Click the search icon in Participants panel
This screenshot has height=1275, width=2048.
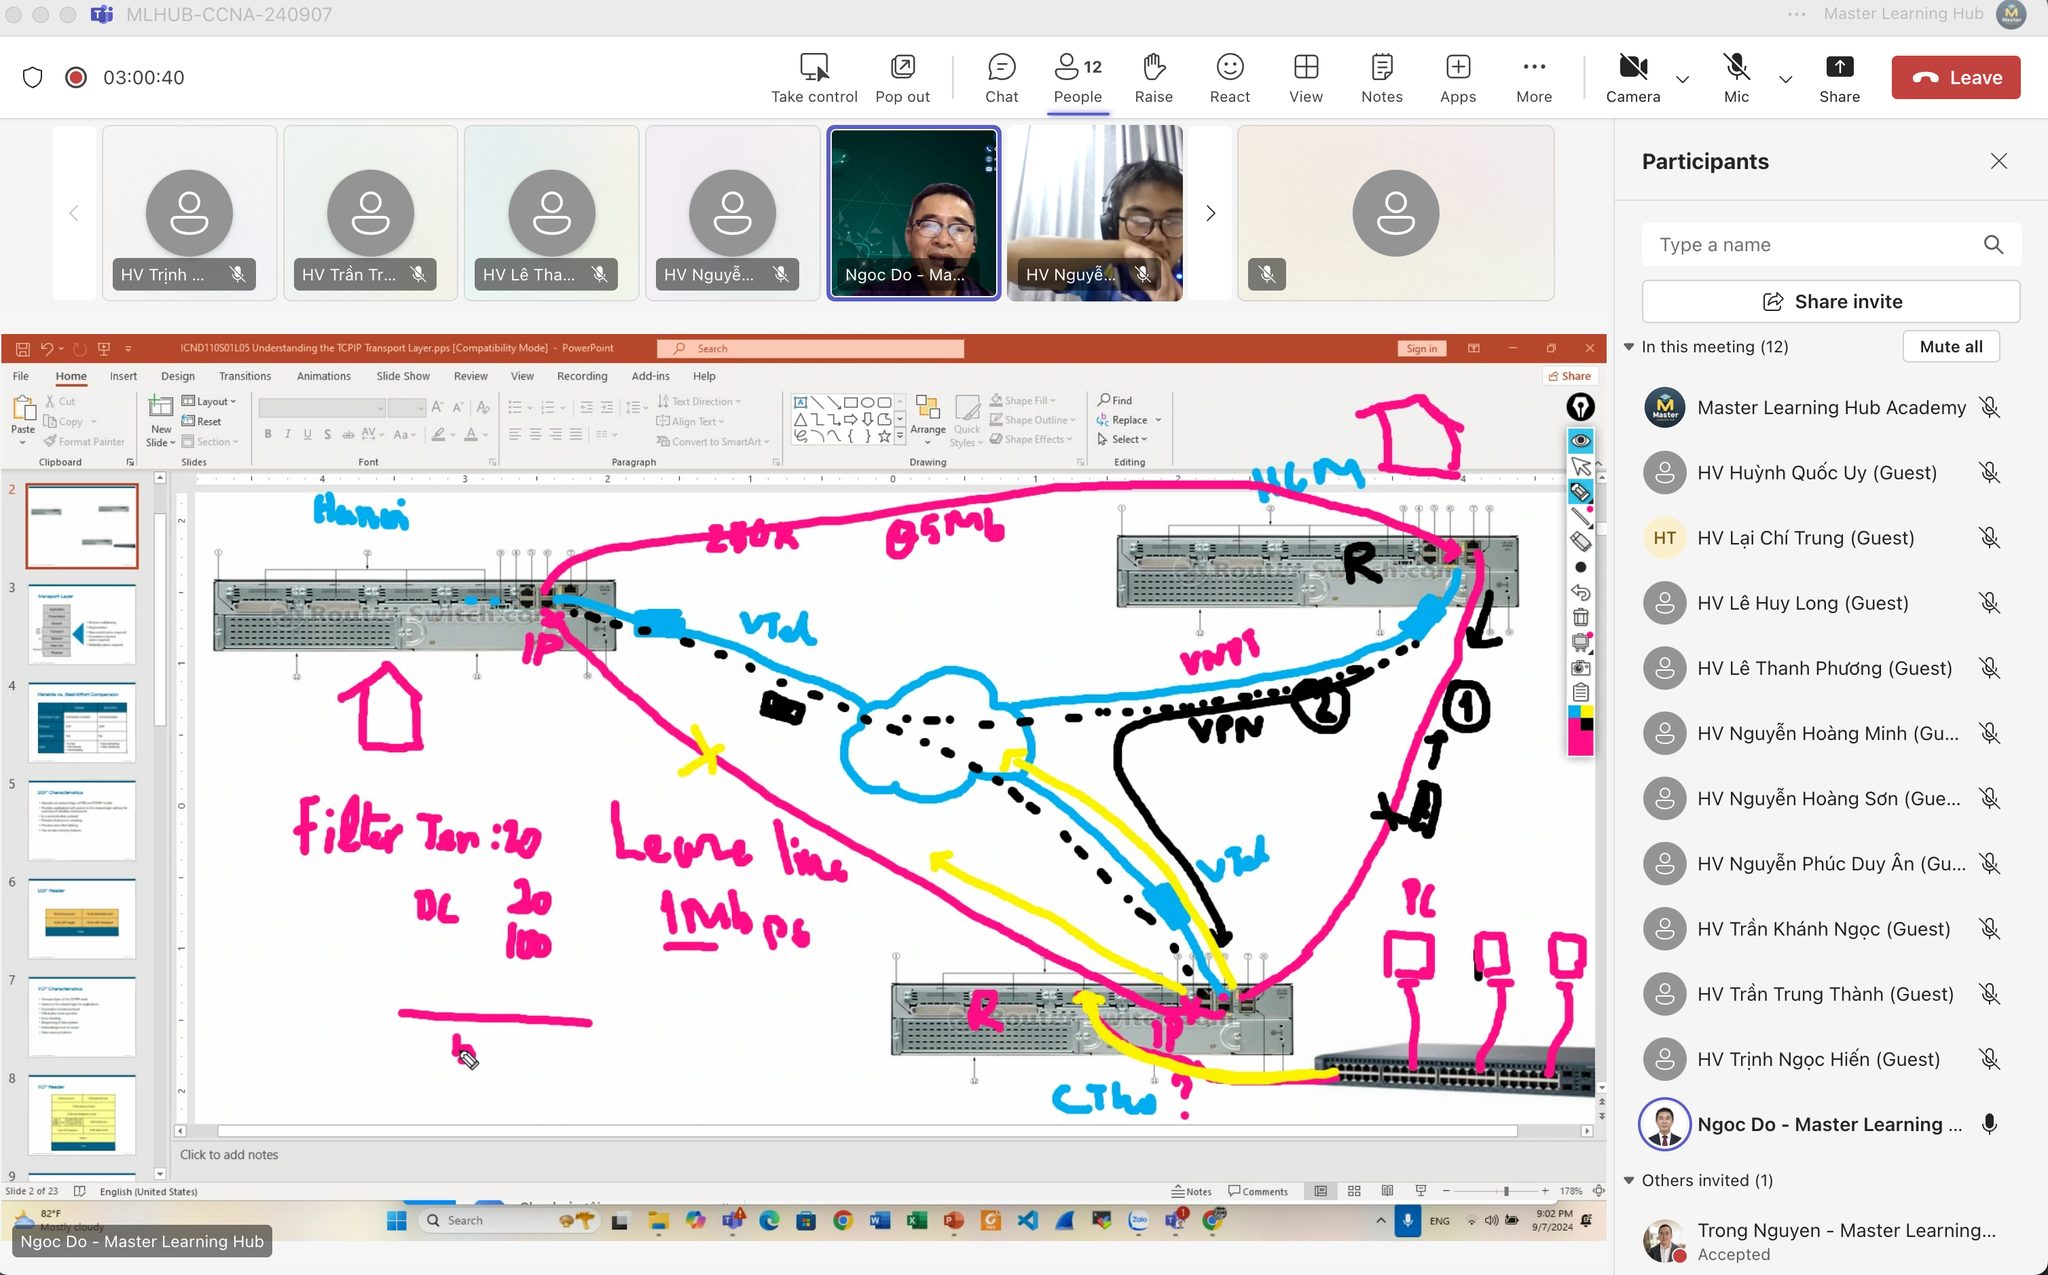pos(1992,245)
